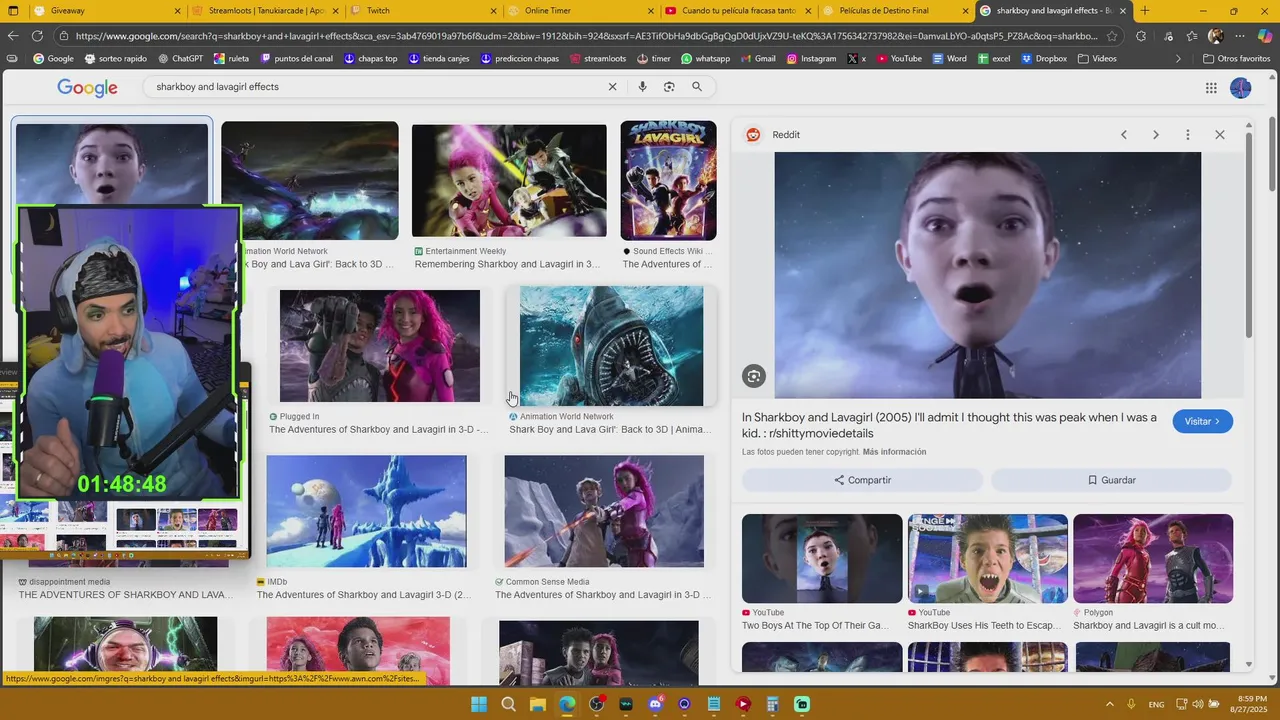Show hidden system tray icons
Image resolution: width=1280 pixels, height=720 pixels.
click(1109, 704)
